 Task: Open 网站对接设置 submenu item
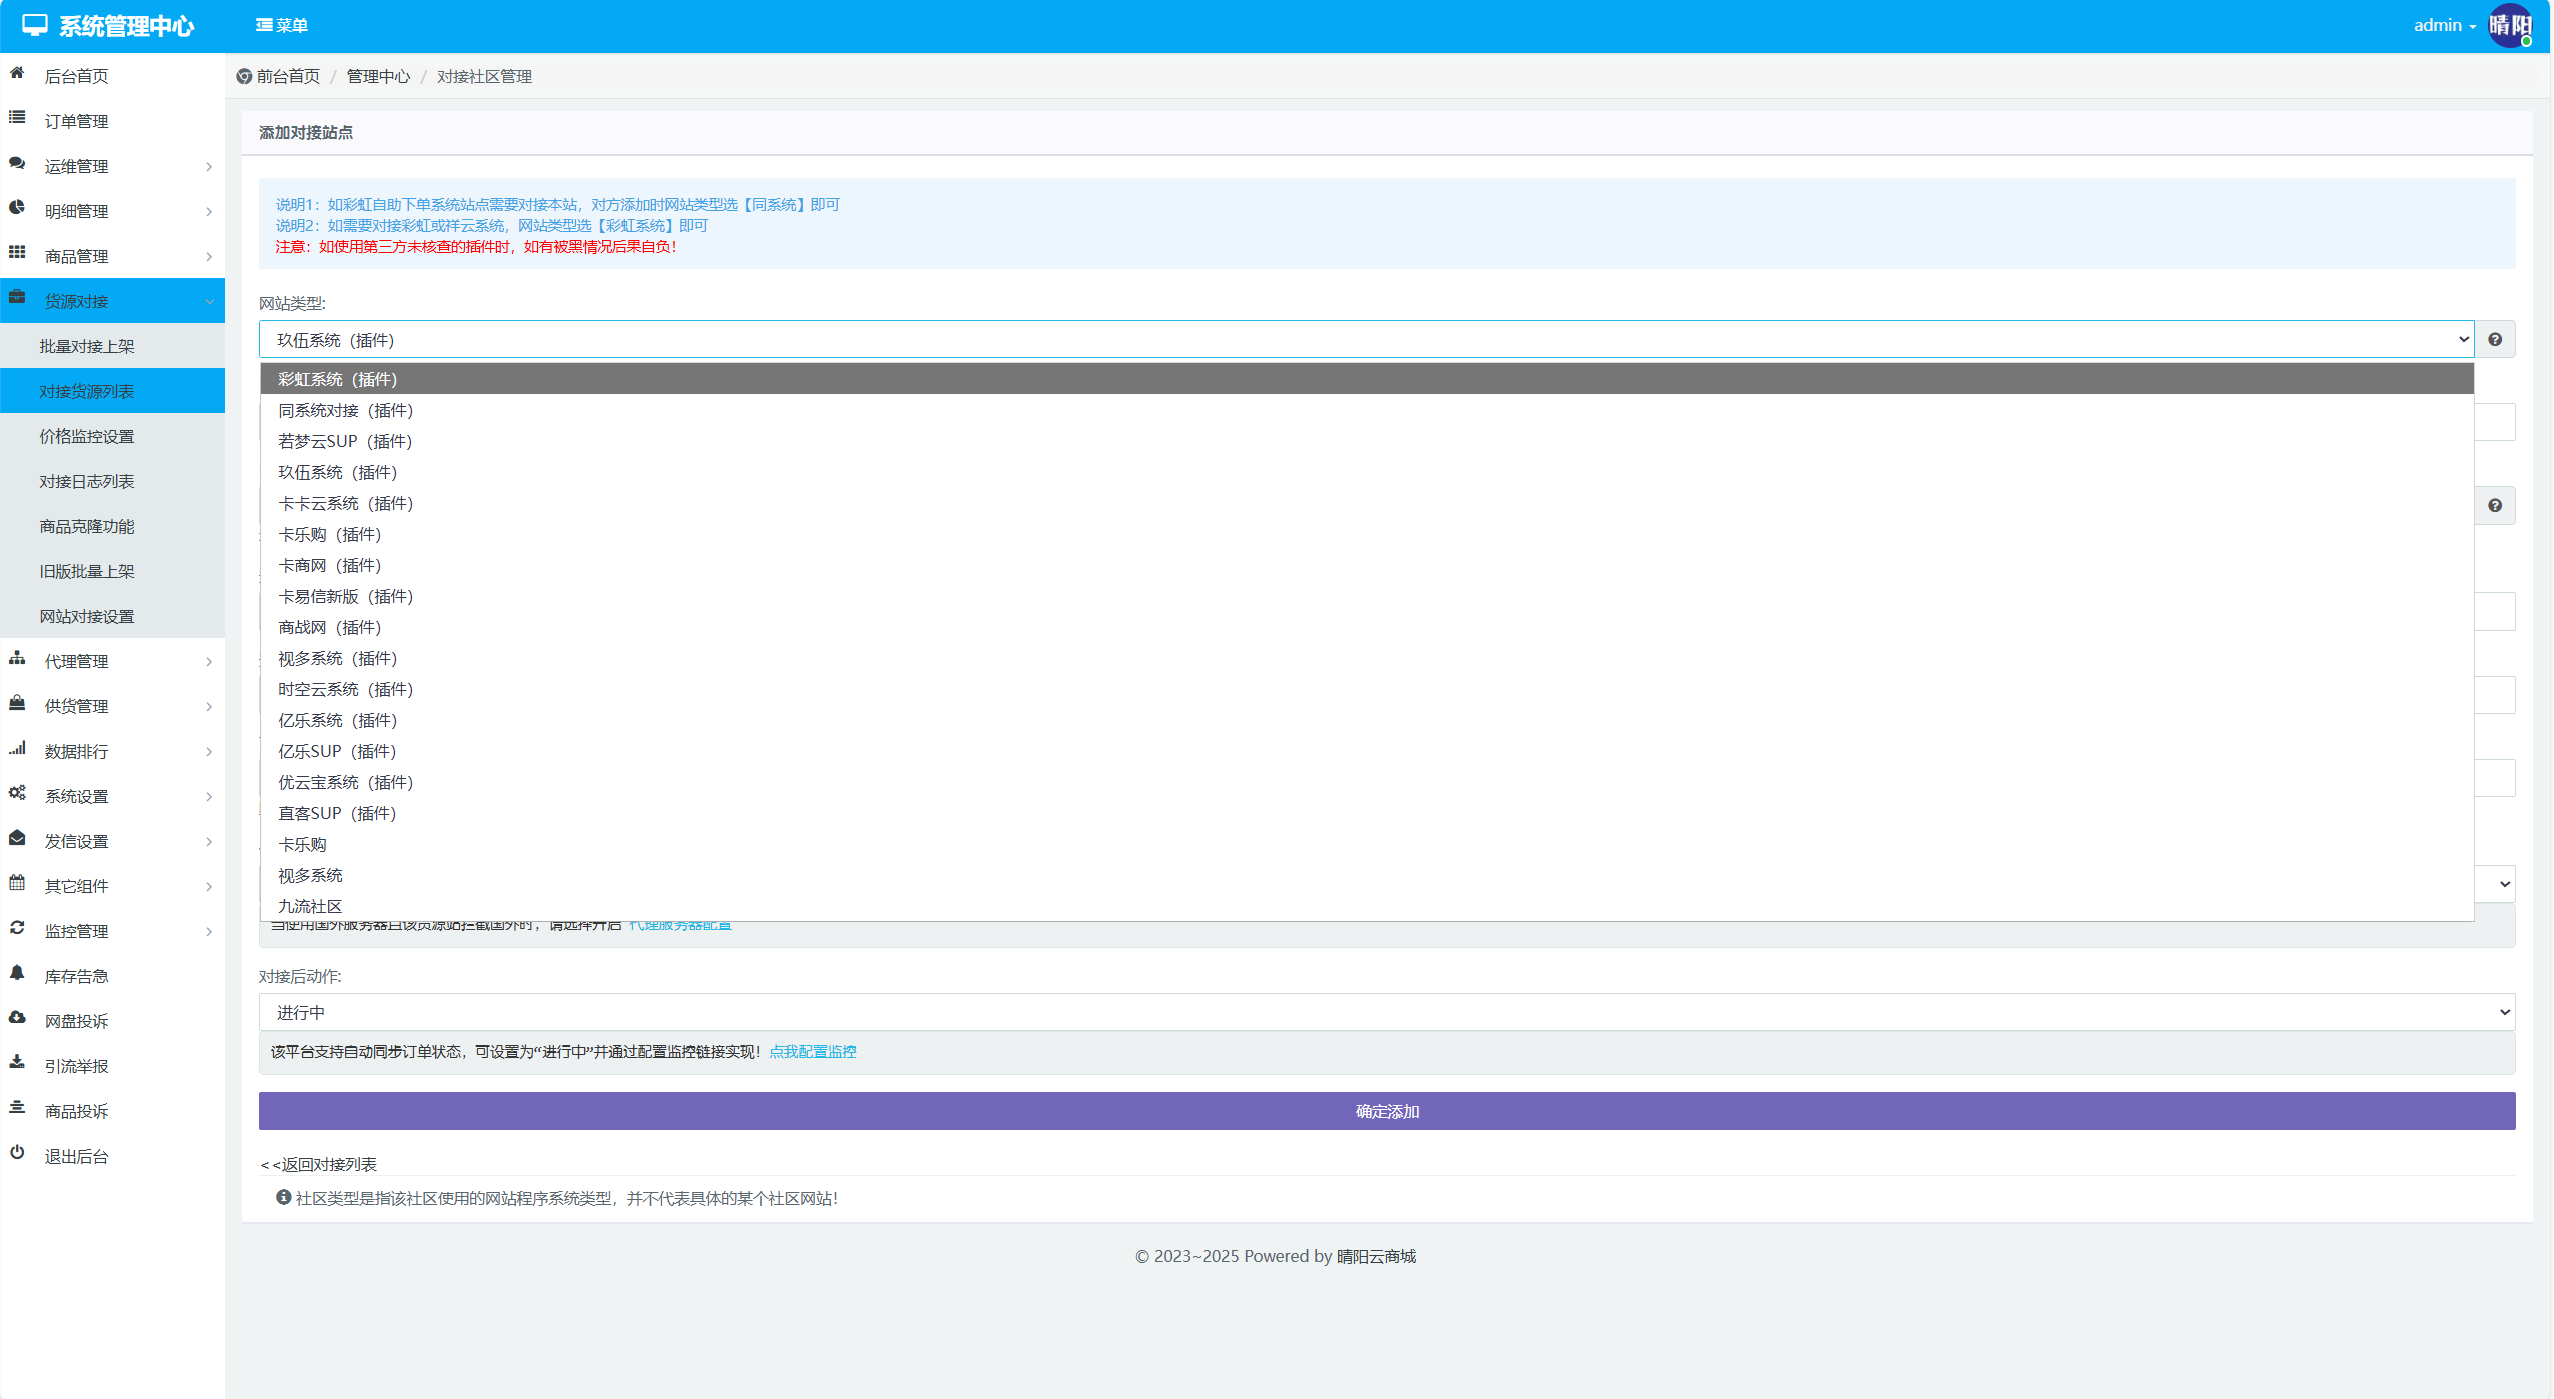(x=112, y=616)
